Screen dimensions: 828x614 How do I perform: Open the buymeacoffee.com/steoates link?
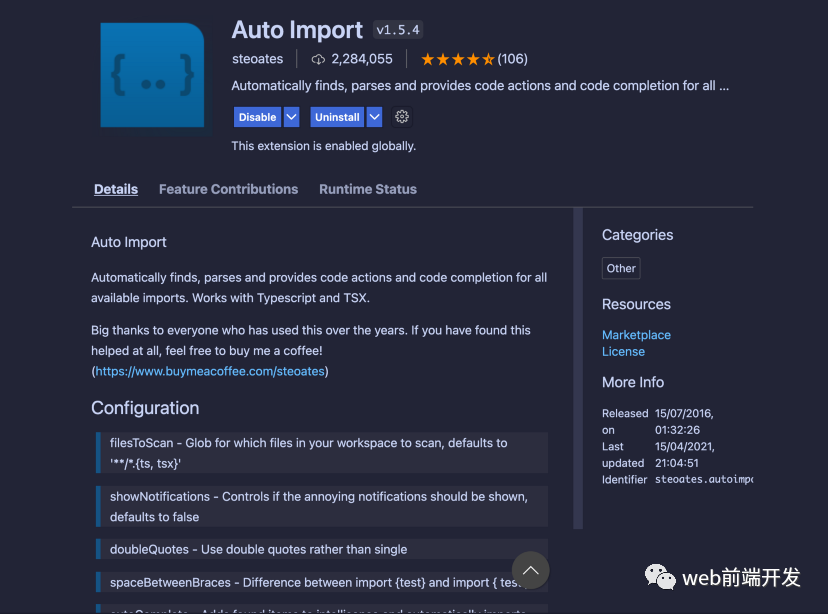tap(211, 371)
